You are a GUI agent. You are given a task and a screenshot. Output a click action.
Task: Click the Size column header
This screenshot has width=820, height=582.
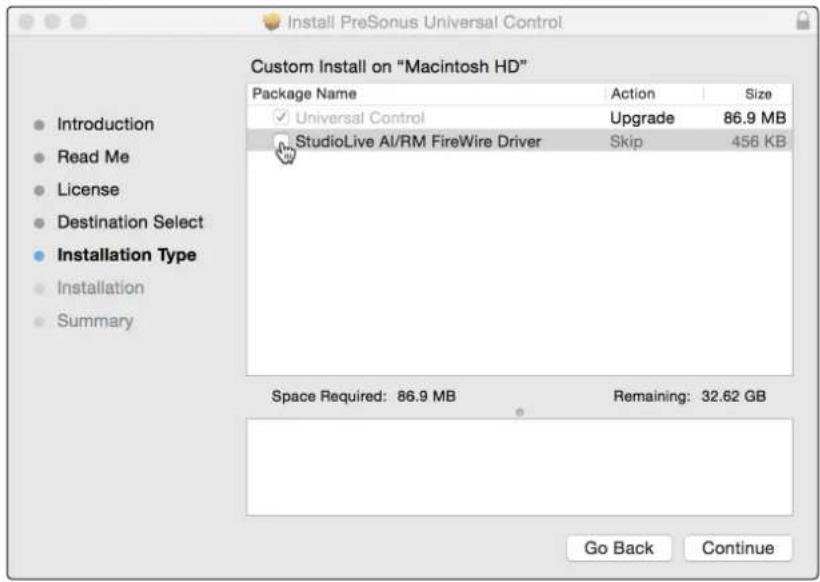(758, 94)
